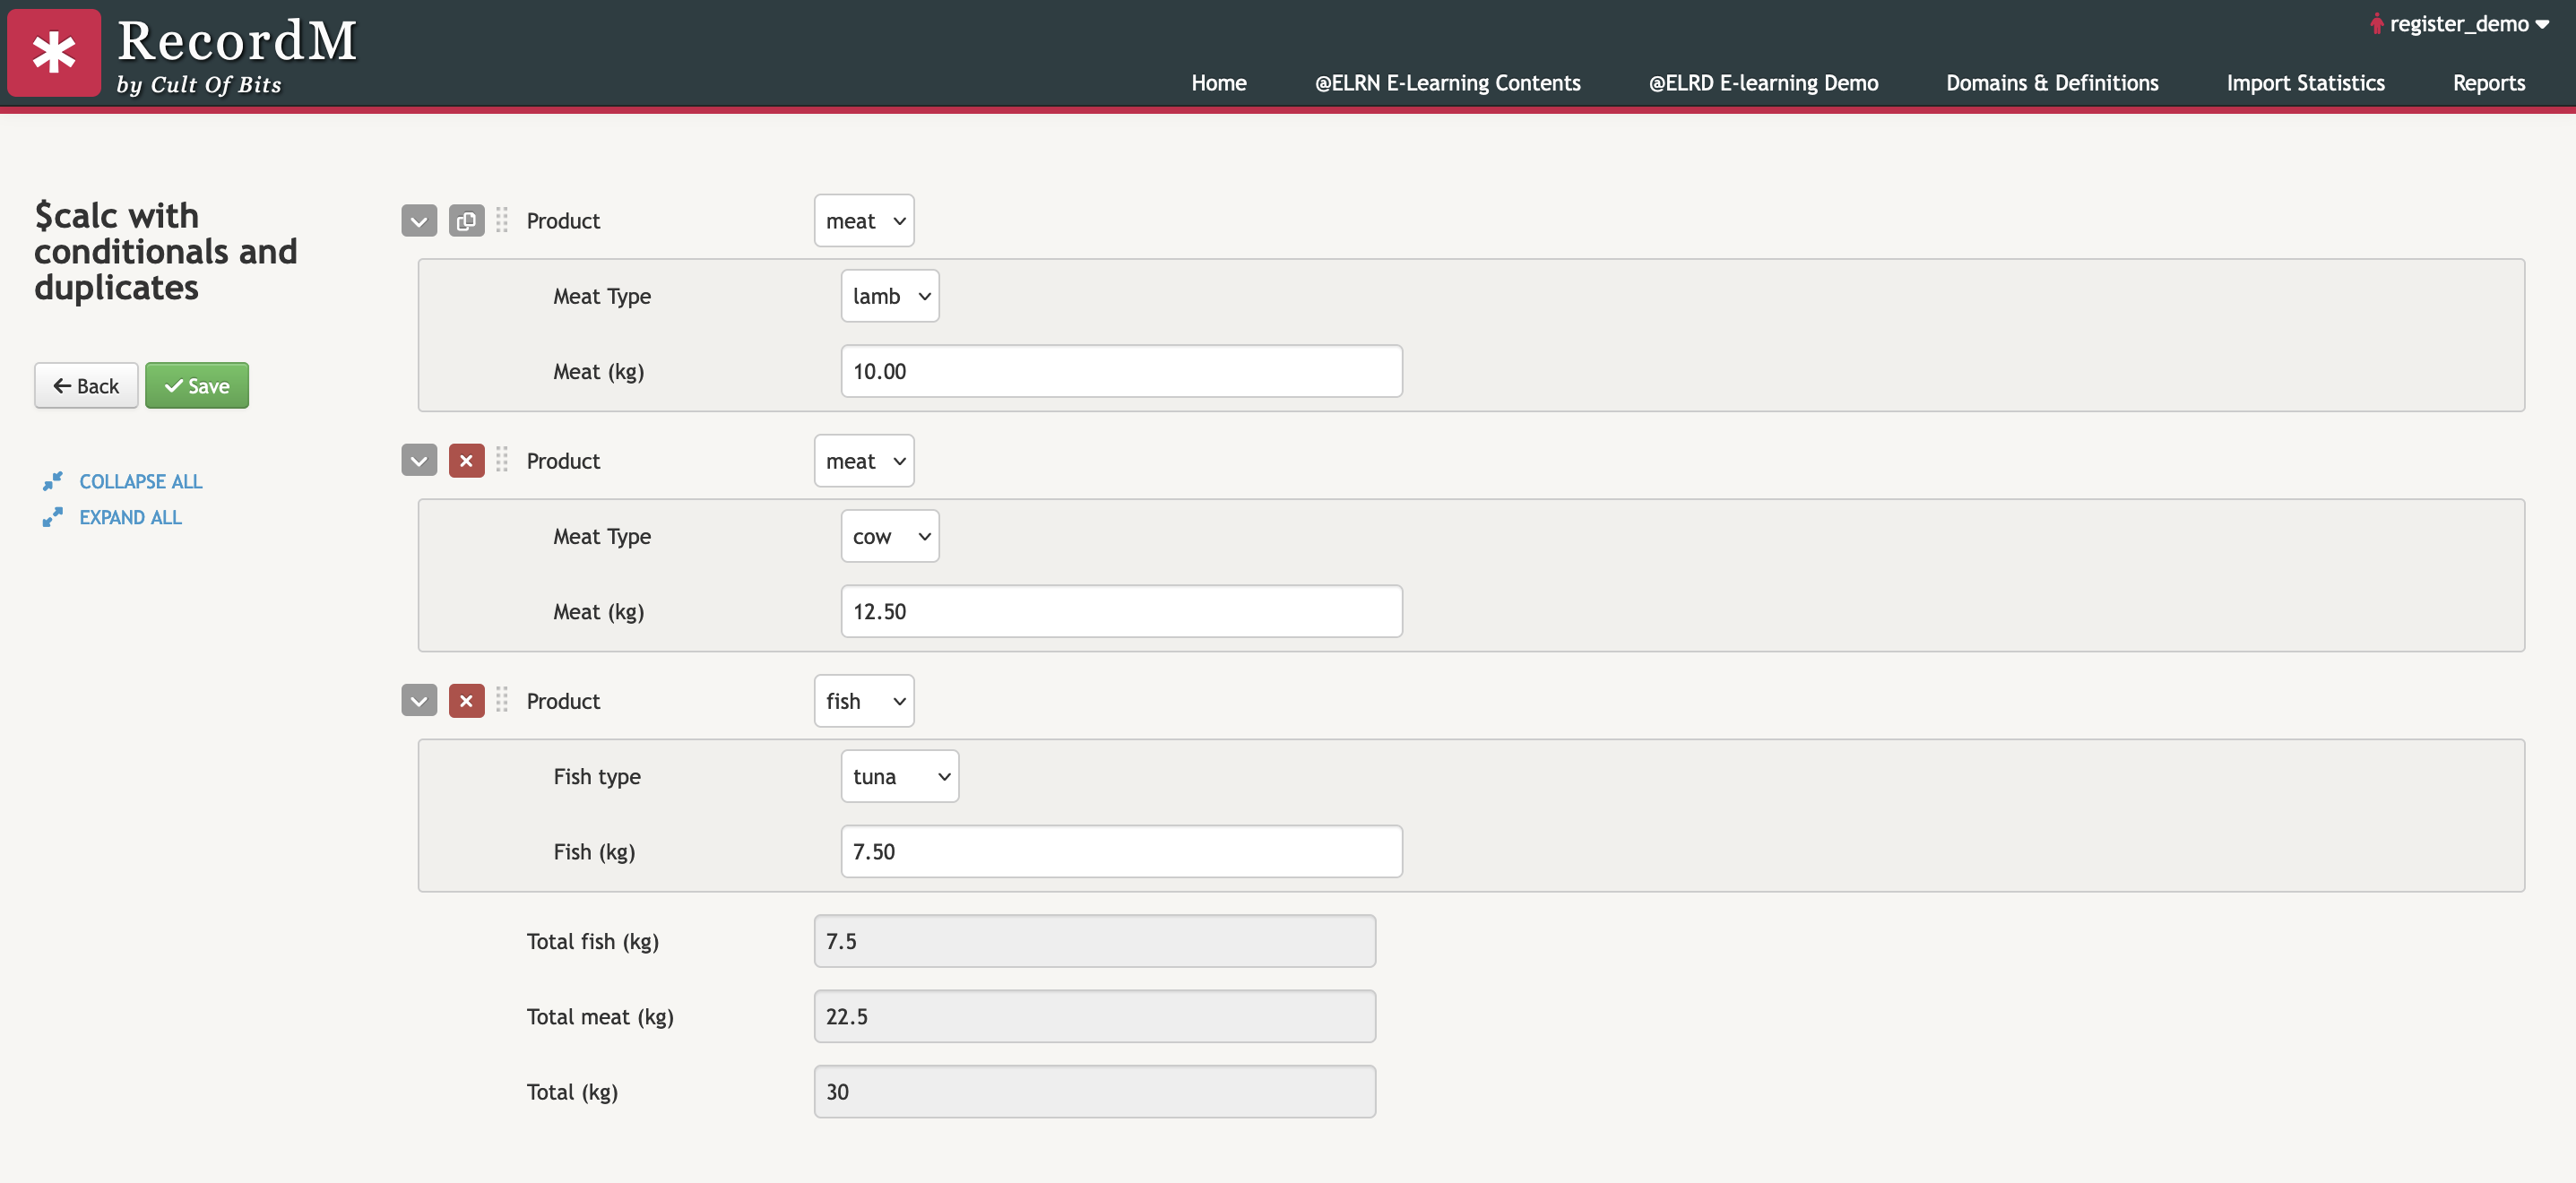
Task: Open Import Statistics page
Action: pyautogui.click(x=2305, y=83)
